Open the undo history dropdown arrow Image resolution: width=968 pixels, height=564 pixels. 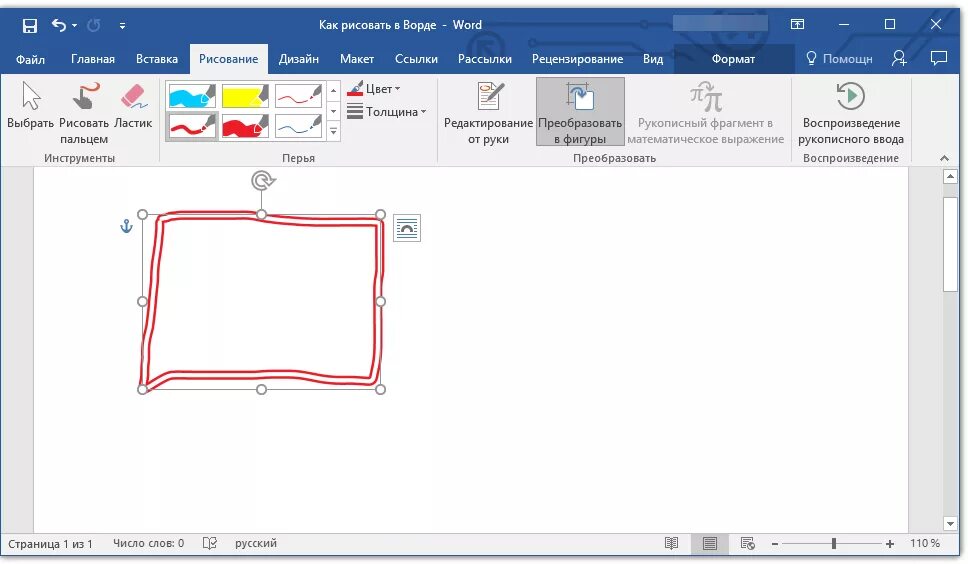tap(74, 25)
